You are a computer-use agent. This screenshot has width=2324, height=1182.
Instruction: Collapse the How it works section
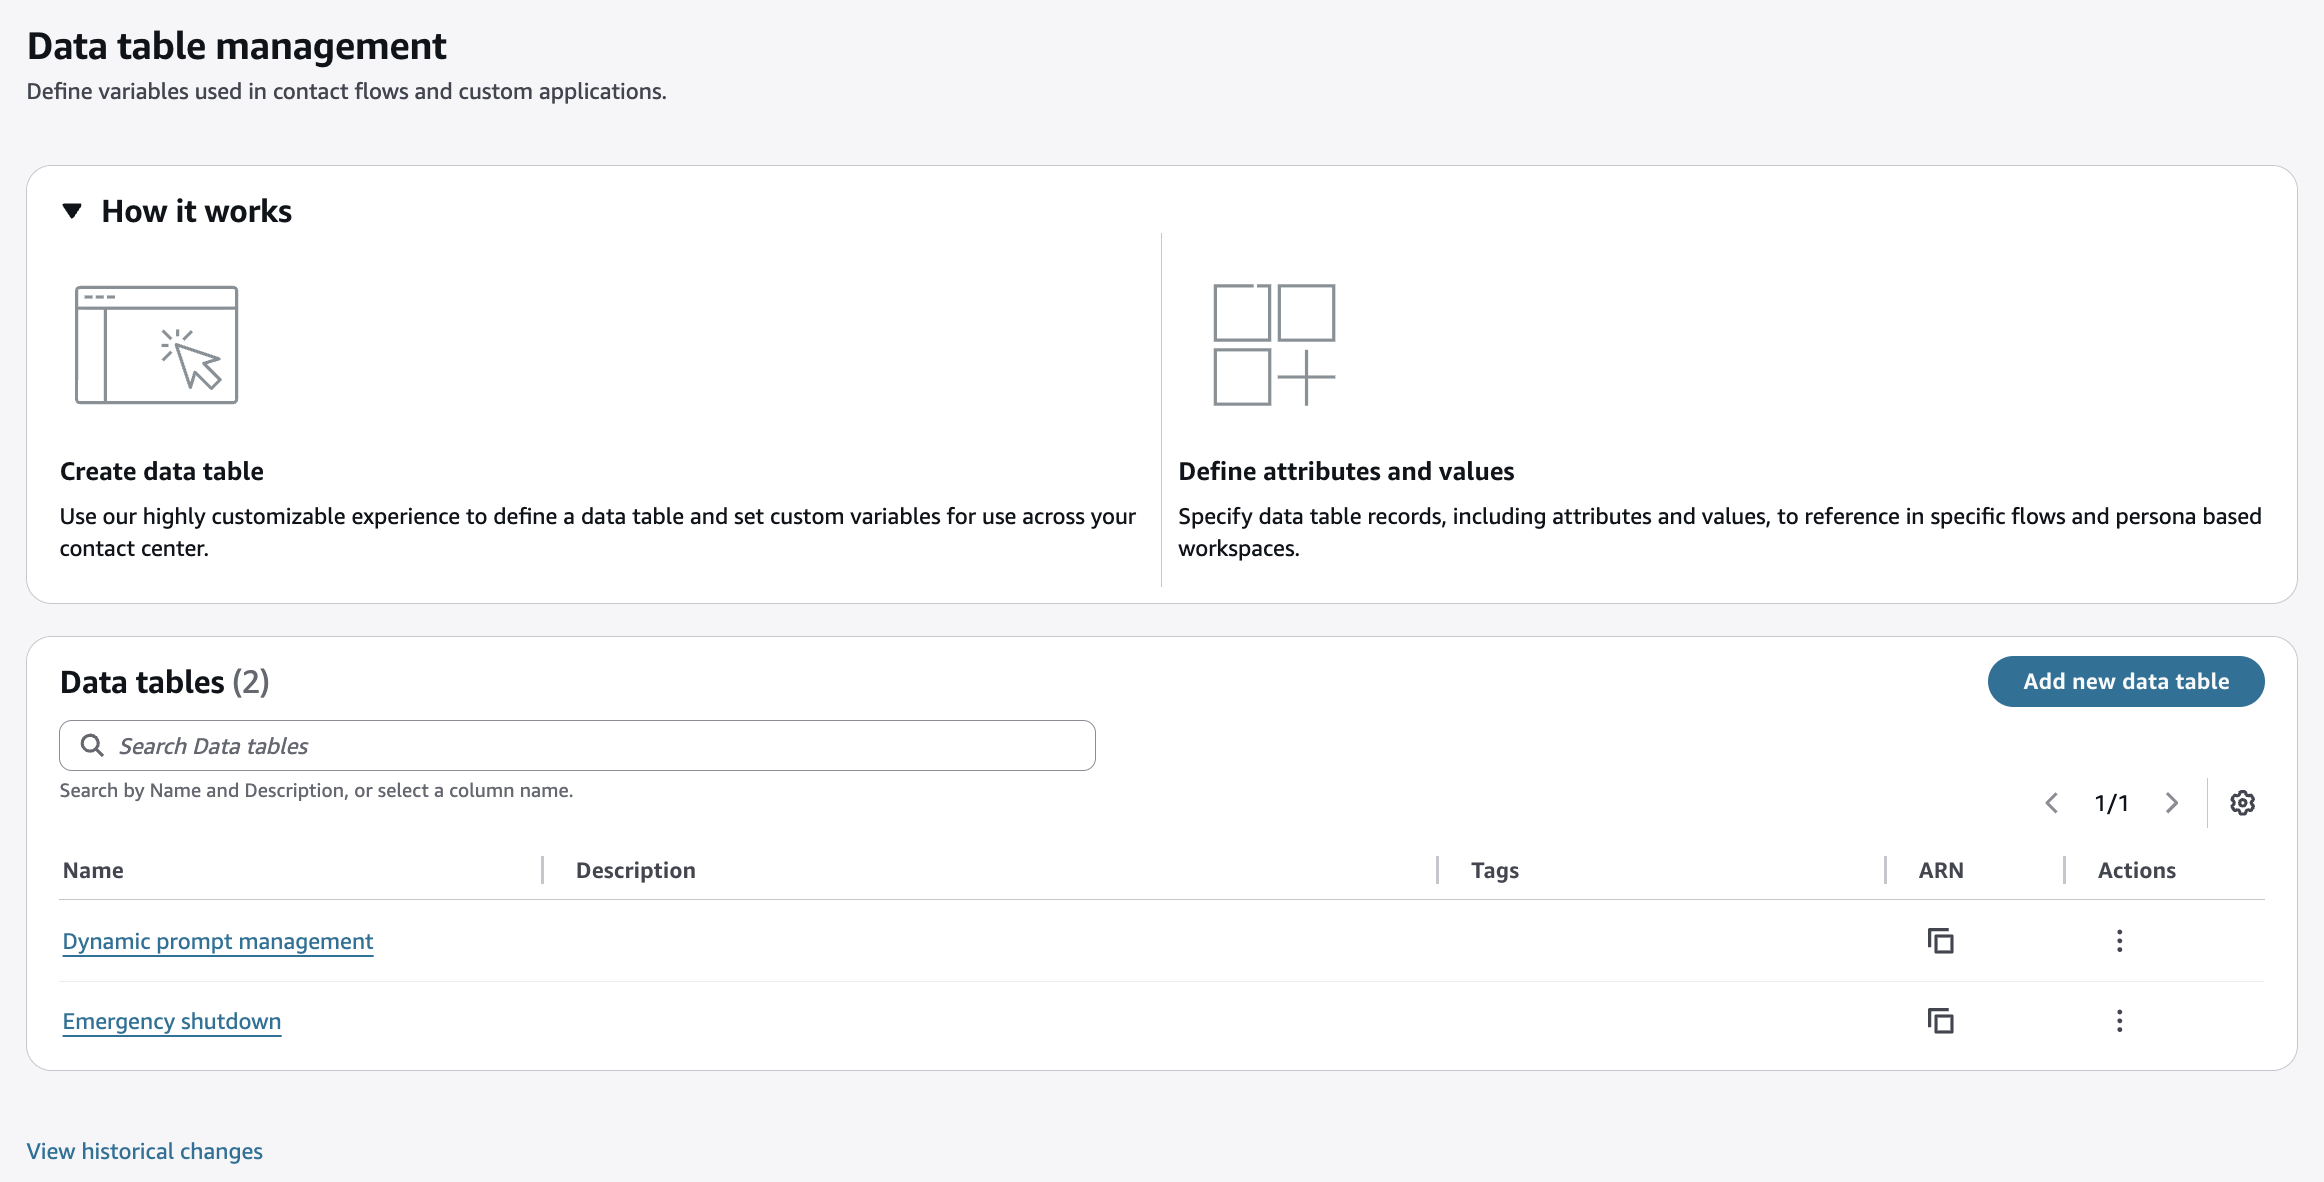72,211
